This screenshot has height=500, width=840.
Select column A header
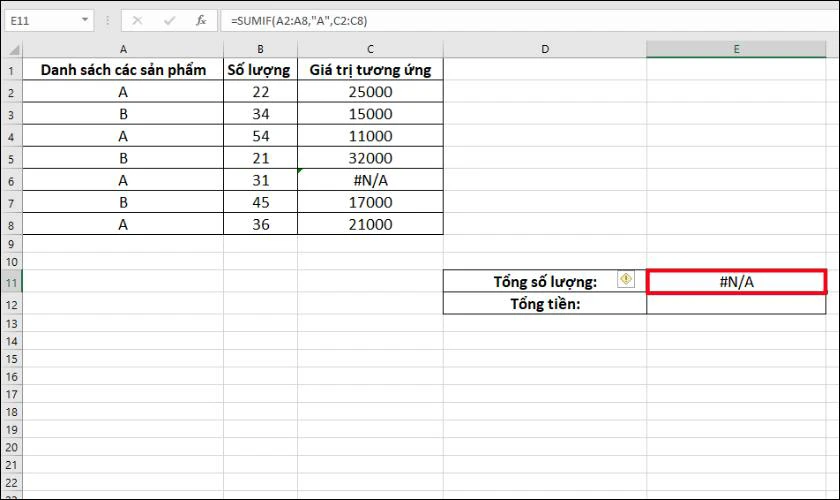point(123,49)
